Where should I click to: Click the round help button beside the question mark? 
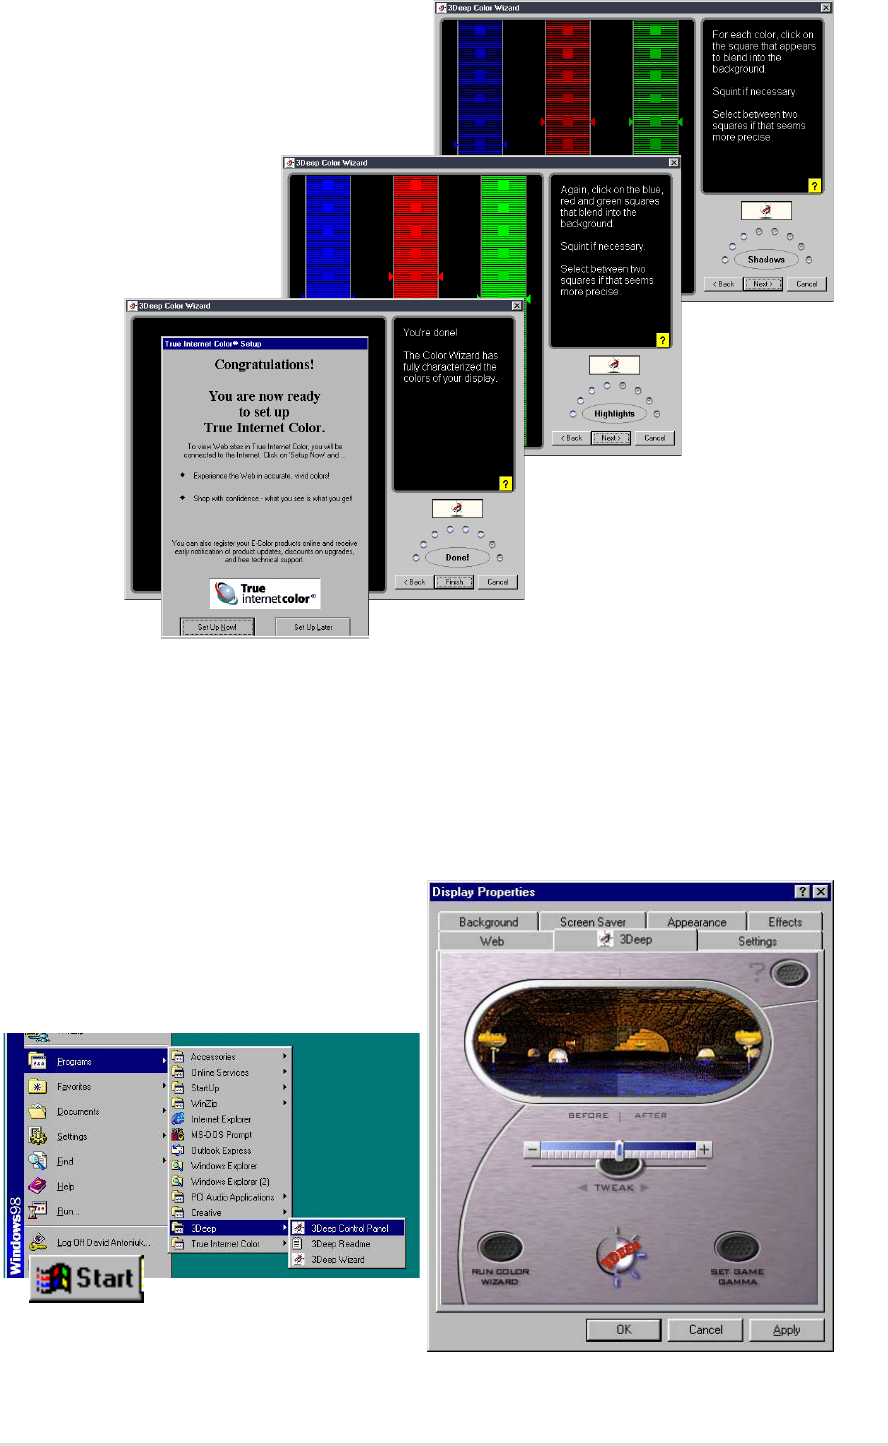[792, 973]
